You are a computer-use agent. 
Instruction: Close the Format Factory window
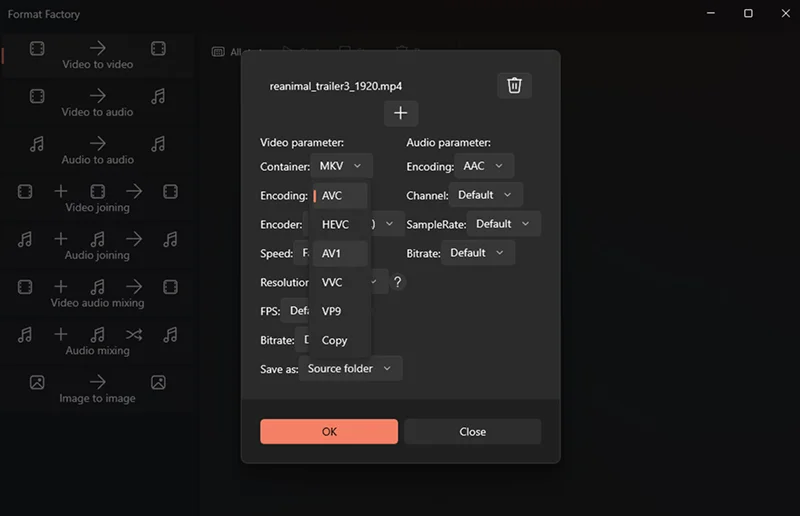coord(786,13)
